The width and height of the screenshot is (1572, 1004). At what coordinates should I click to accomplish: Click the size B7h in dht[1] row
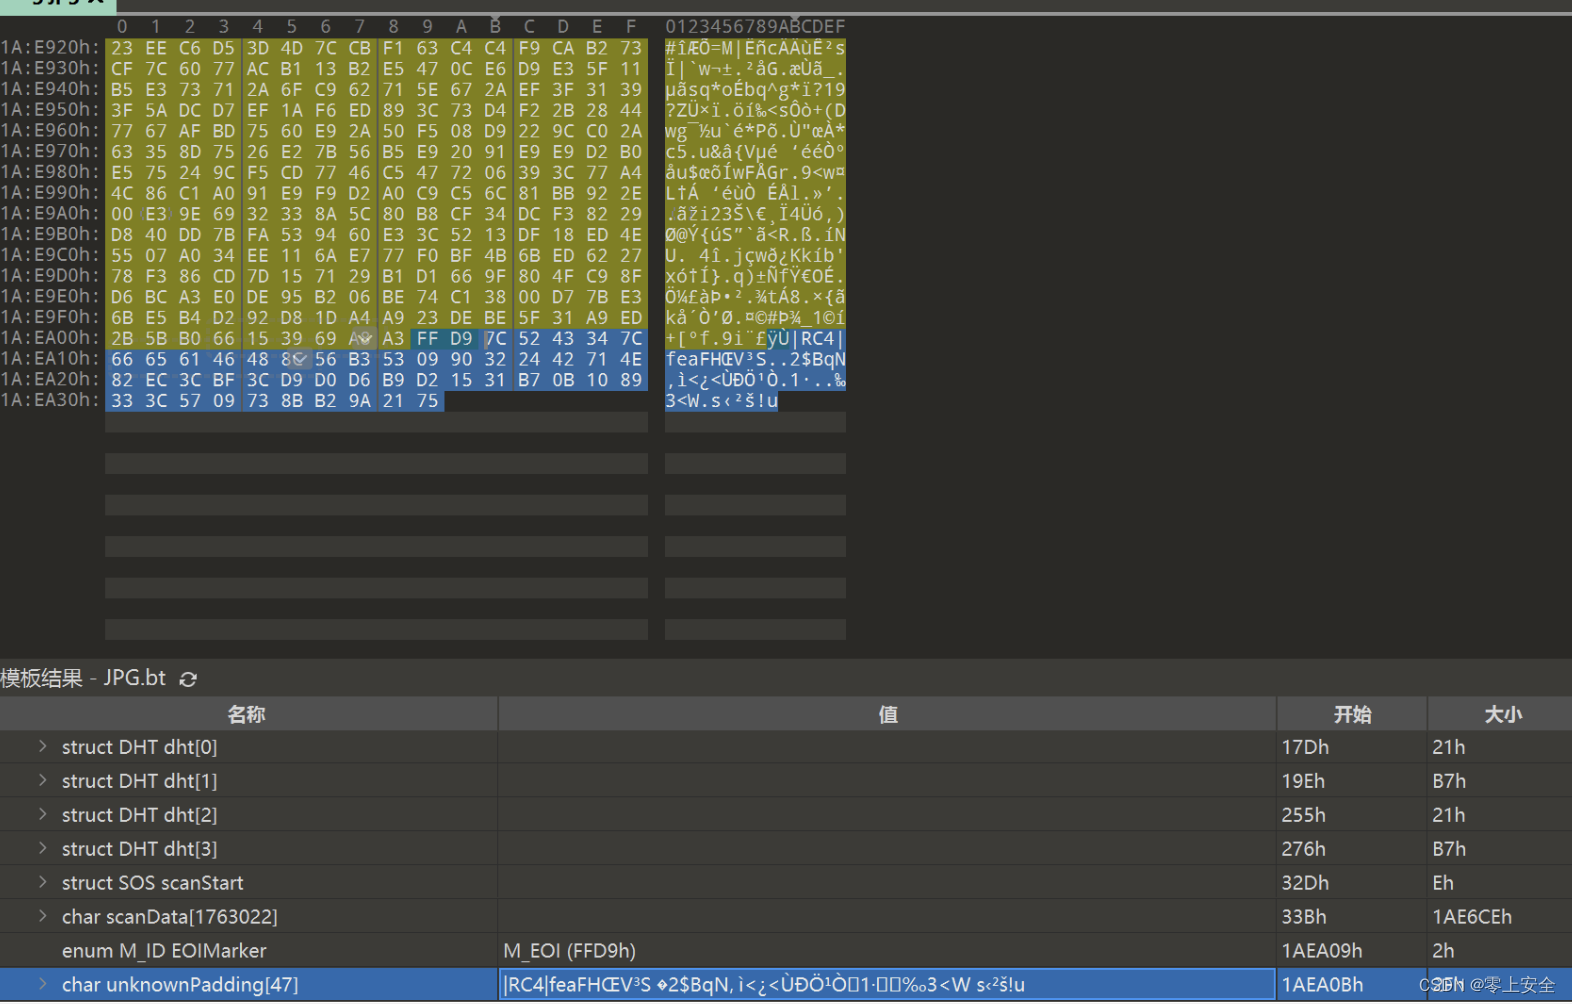pyautogui.click(x=1449, y=781)
